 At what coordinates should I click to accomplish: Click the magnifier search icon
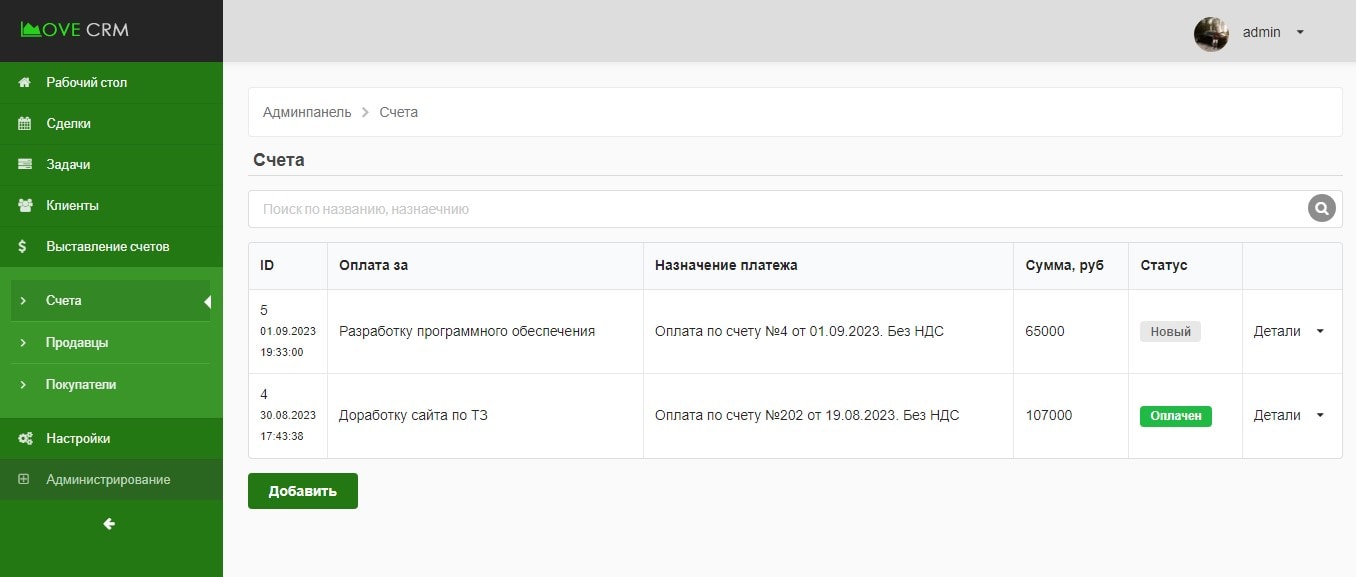tap(1321, 209)
